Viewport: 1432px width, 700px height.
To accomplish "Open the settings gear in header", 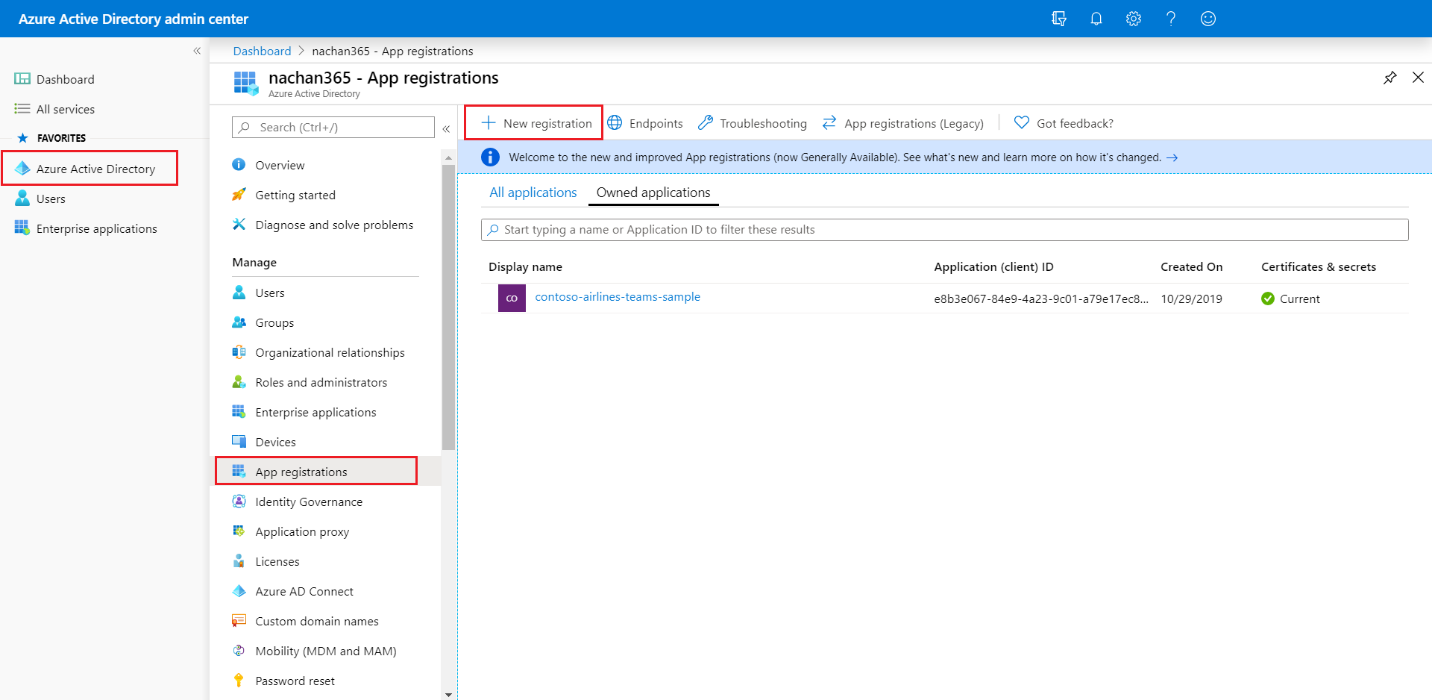I will click(1133, 19).
